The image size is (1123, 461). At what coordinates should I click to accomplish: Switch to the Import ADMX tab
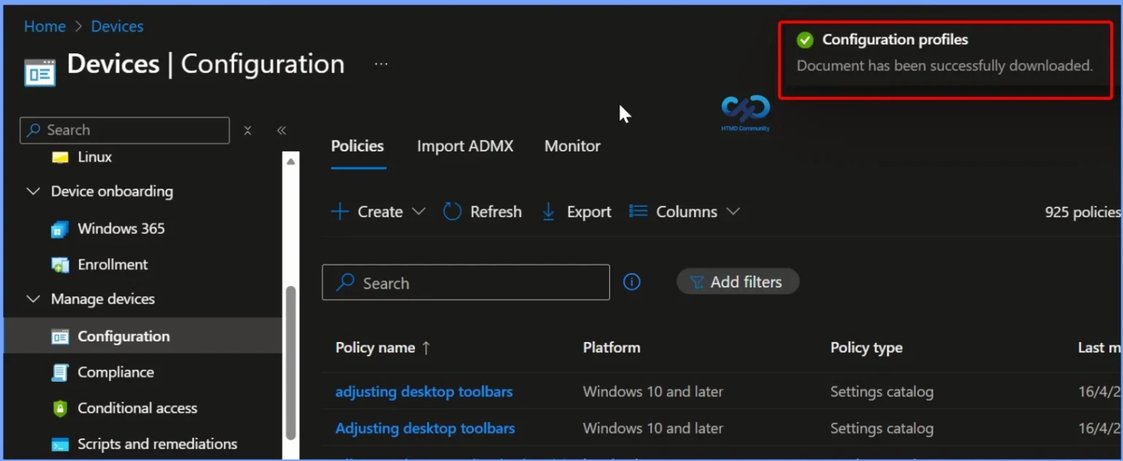(x=465, y=146)
